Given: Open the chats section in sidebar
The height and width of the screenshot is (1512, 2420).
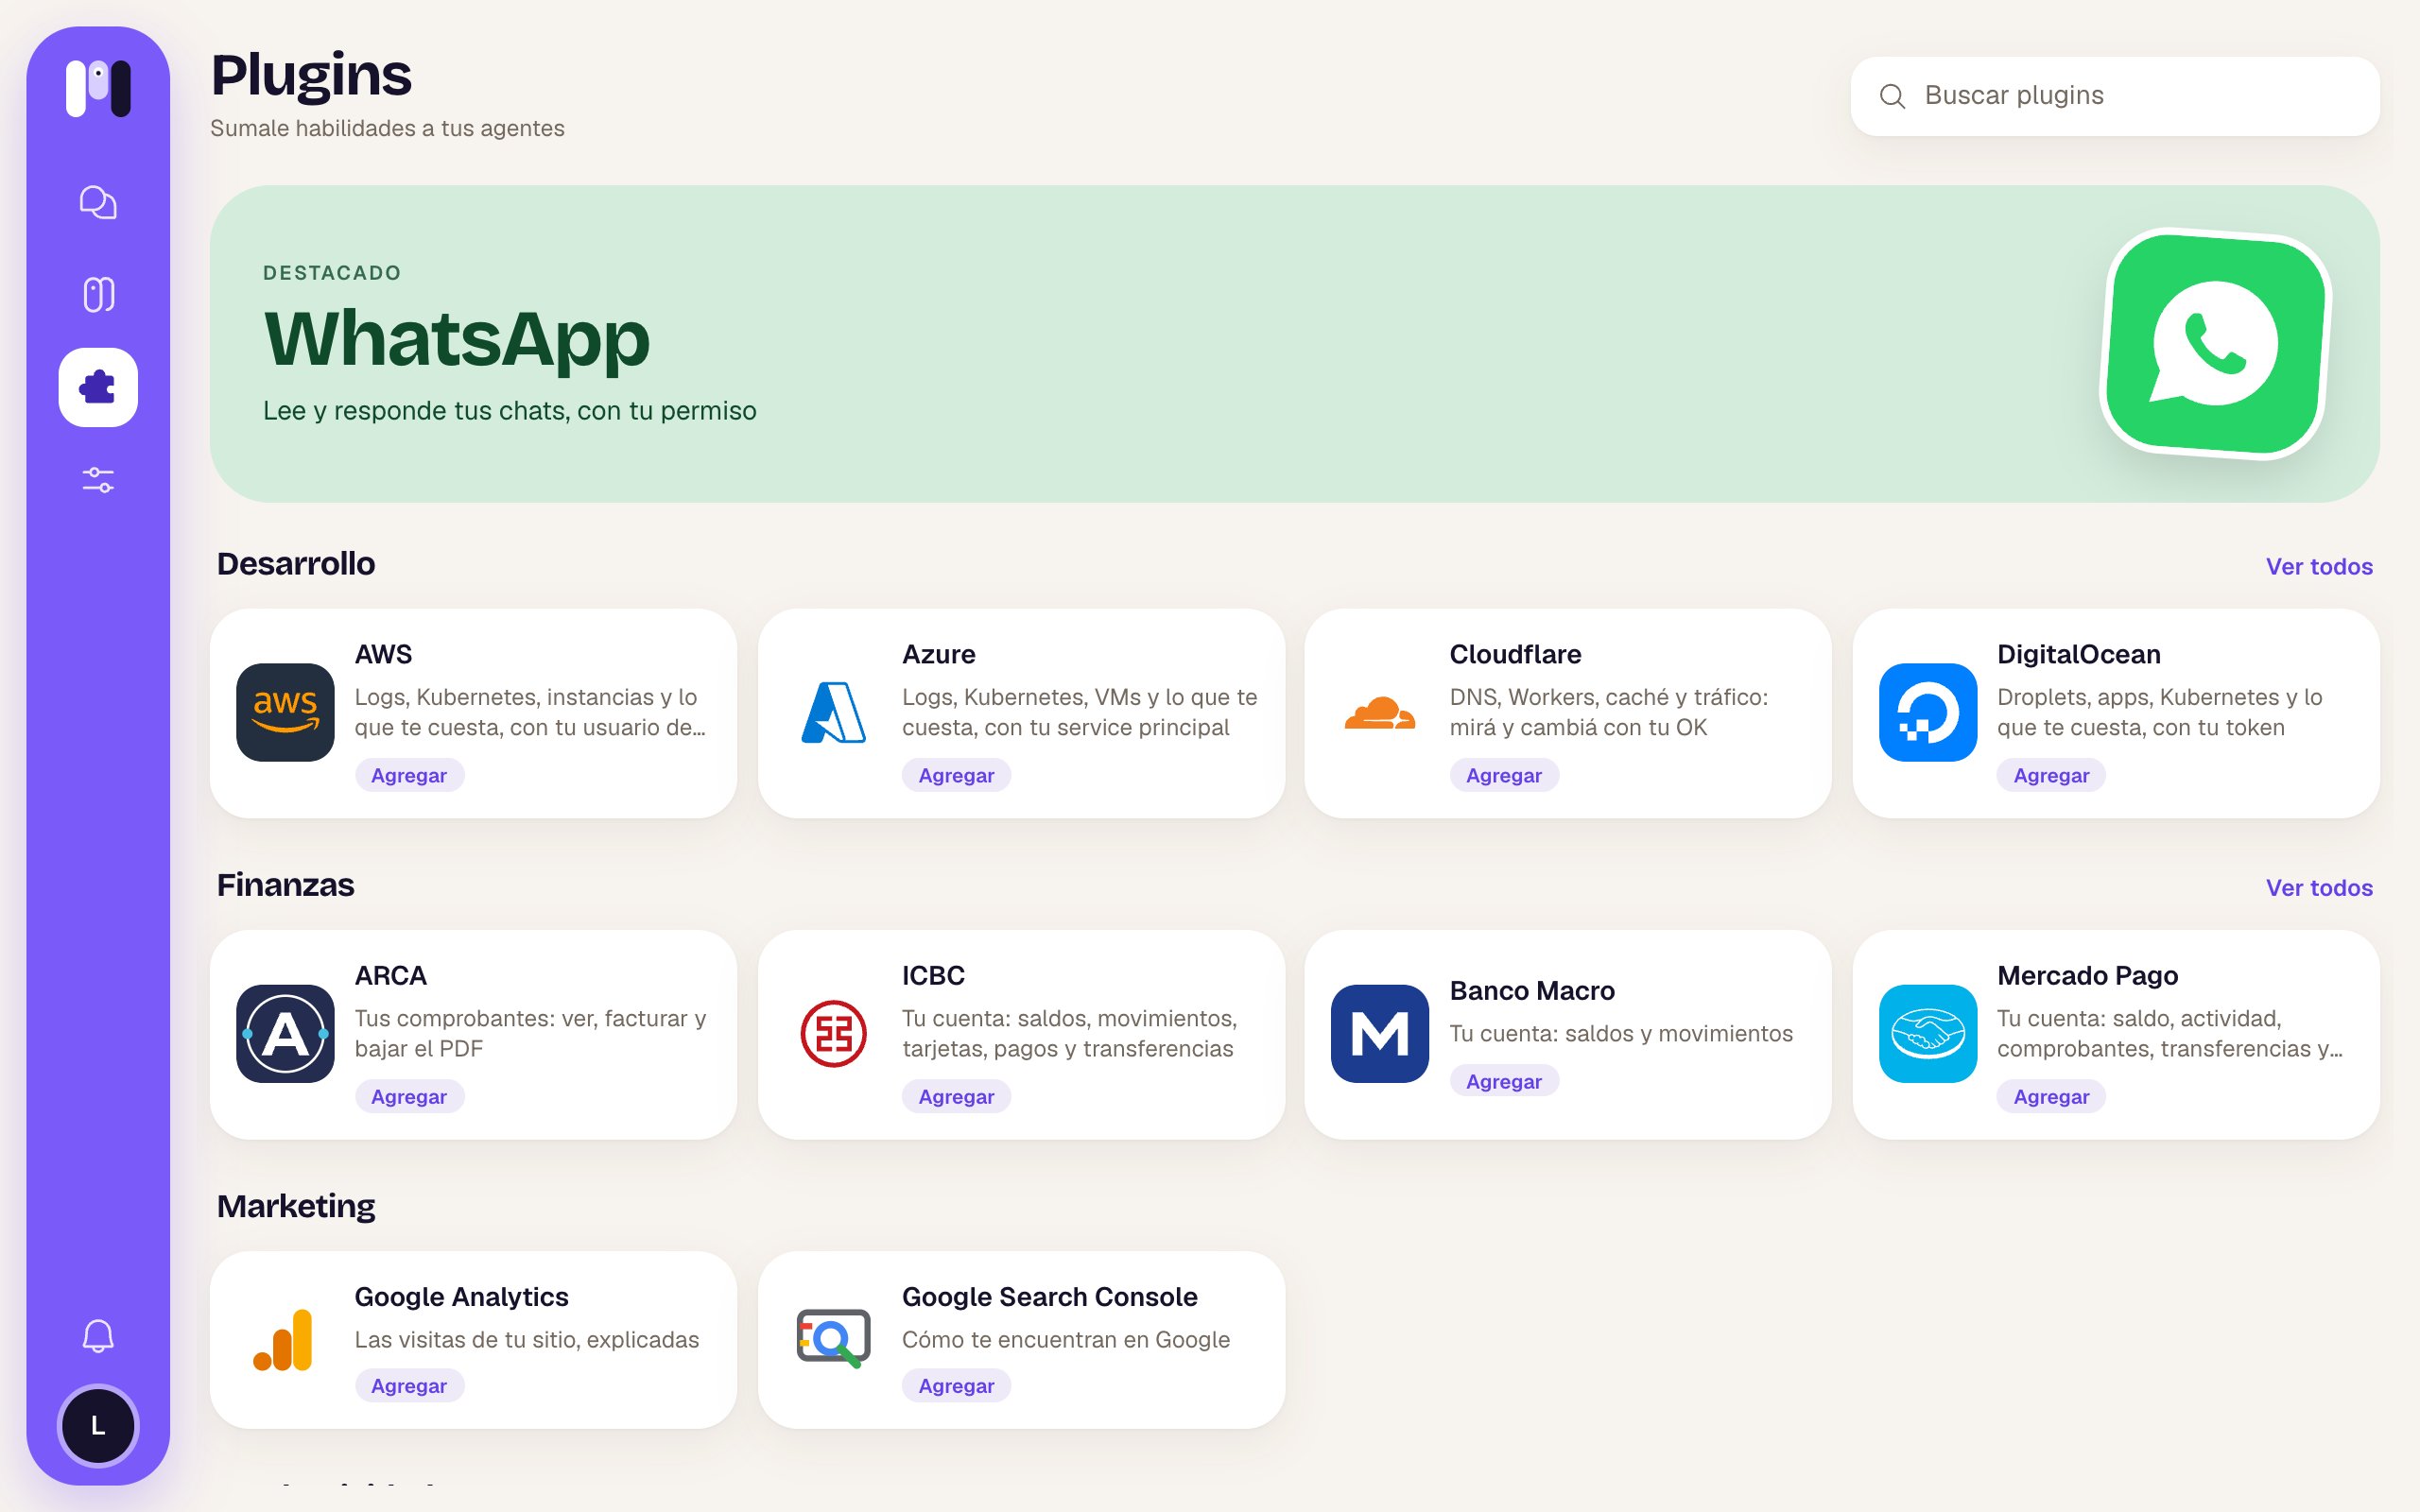Looking at the screenshot, I should [x=98, y=203].
